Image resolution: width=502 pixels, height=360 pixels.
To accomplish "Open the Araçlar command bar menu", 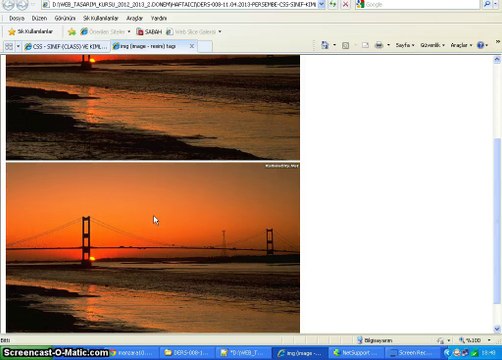I will [x=461, y=45].
